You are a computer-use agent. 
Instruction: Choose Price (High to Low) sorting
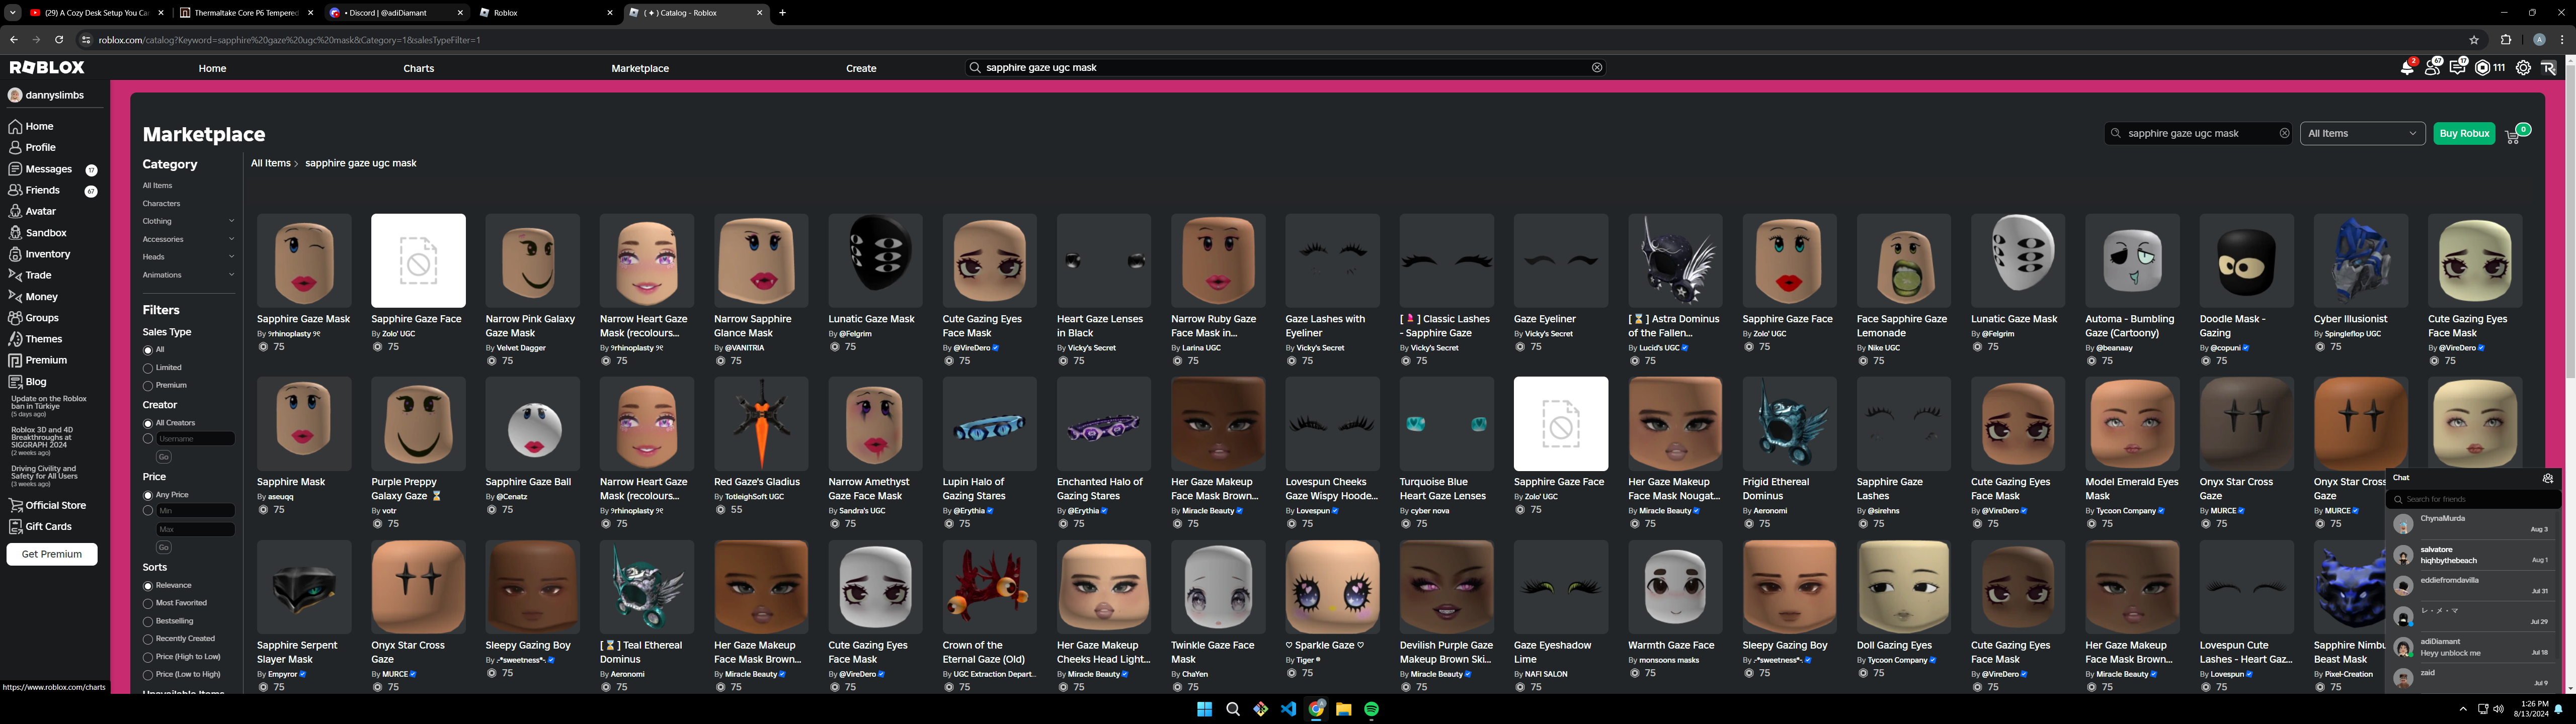[x=148, y=657]
